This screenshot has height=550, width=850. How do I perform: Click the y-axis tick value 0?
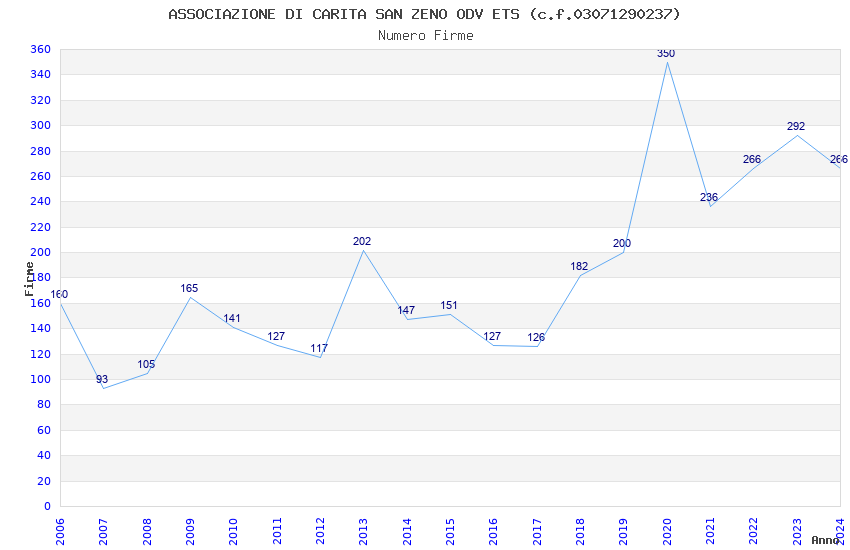point(48,506)
